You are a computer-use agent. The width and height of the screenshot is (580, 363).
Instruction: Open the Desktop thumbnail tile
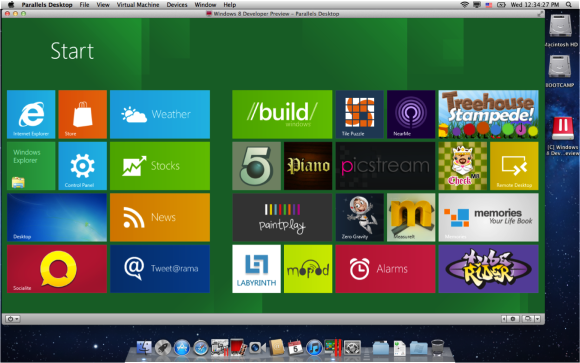57,218
